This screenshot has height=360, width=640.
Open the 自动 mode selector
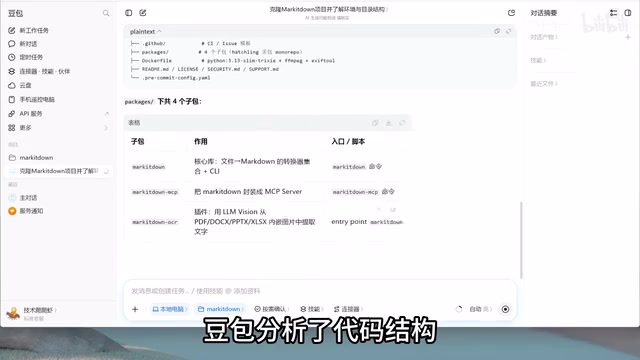click(x=480, y=309)
